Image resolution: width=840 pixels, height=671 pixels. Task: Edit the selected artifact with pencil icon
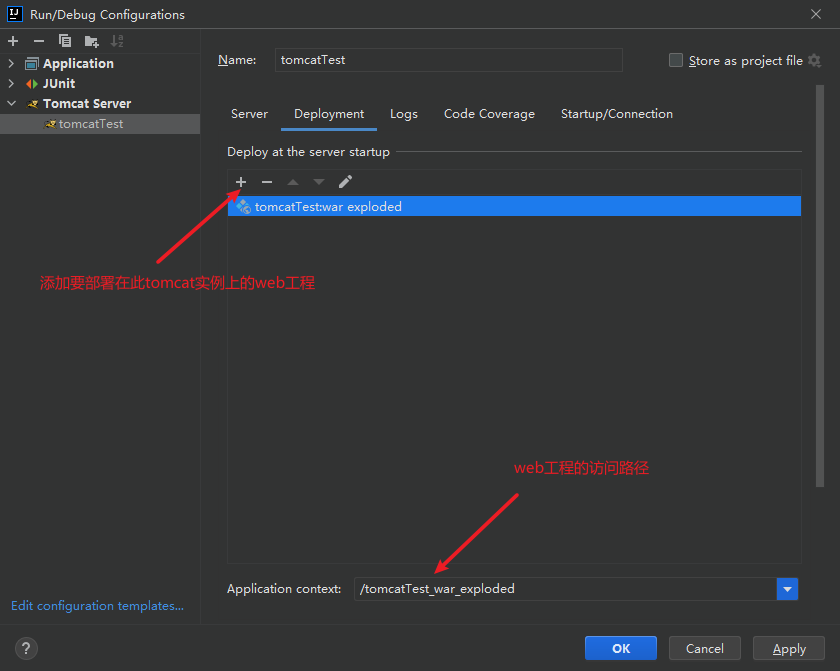coord(345,182)
